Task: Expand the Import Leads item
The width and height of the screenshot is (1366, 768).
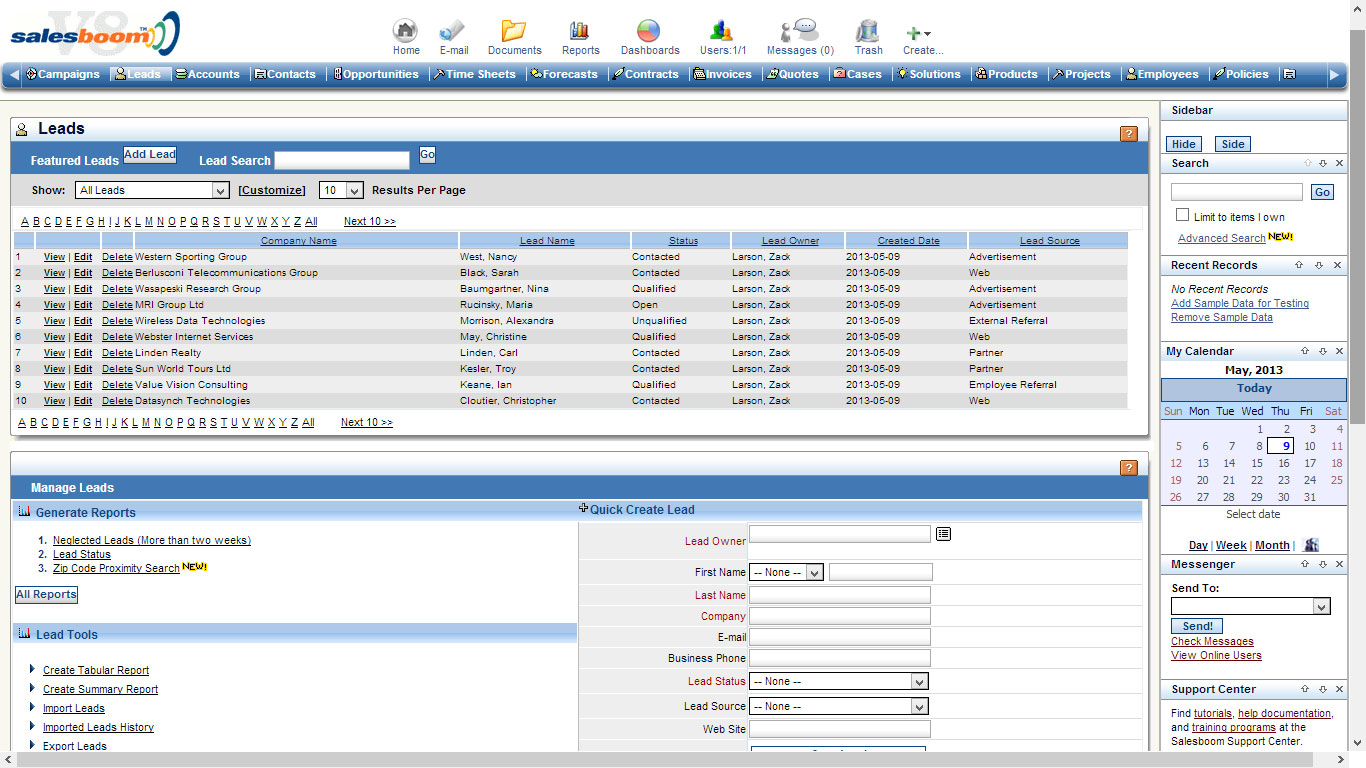Action: pyautogui.click(x=32, y=707)
